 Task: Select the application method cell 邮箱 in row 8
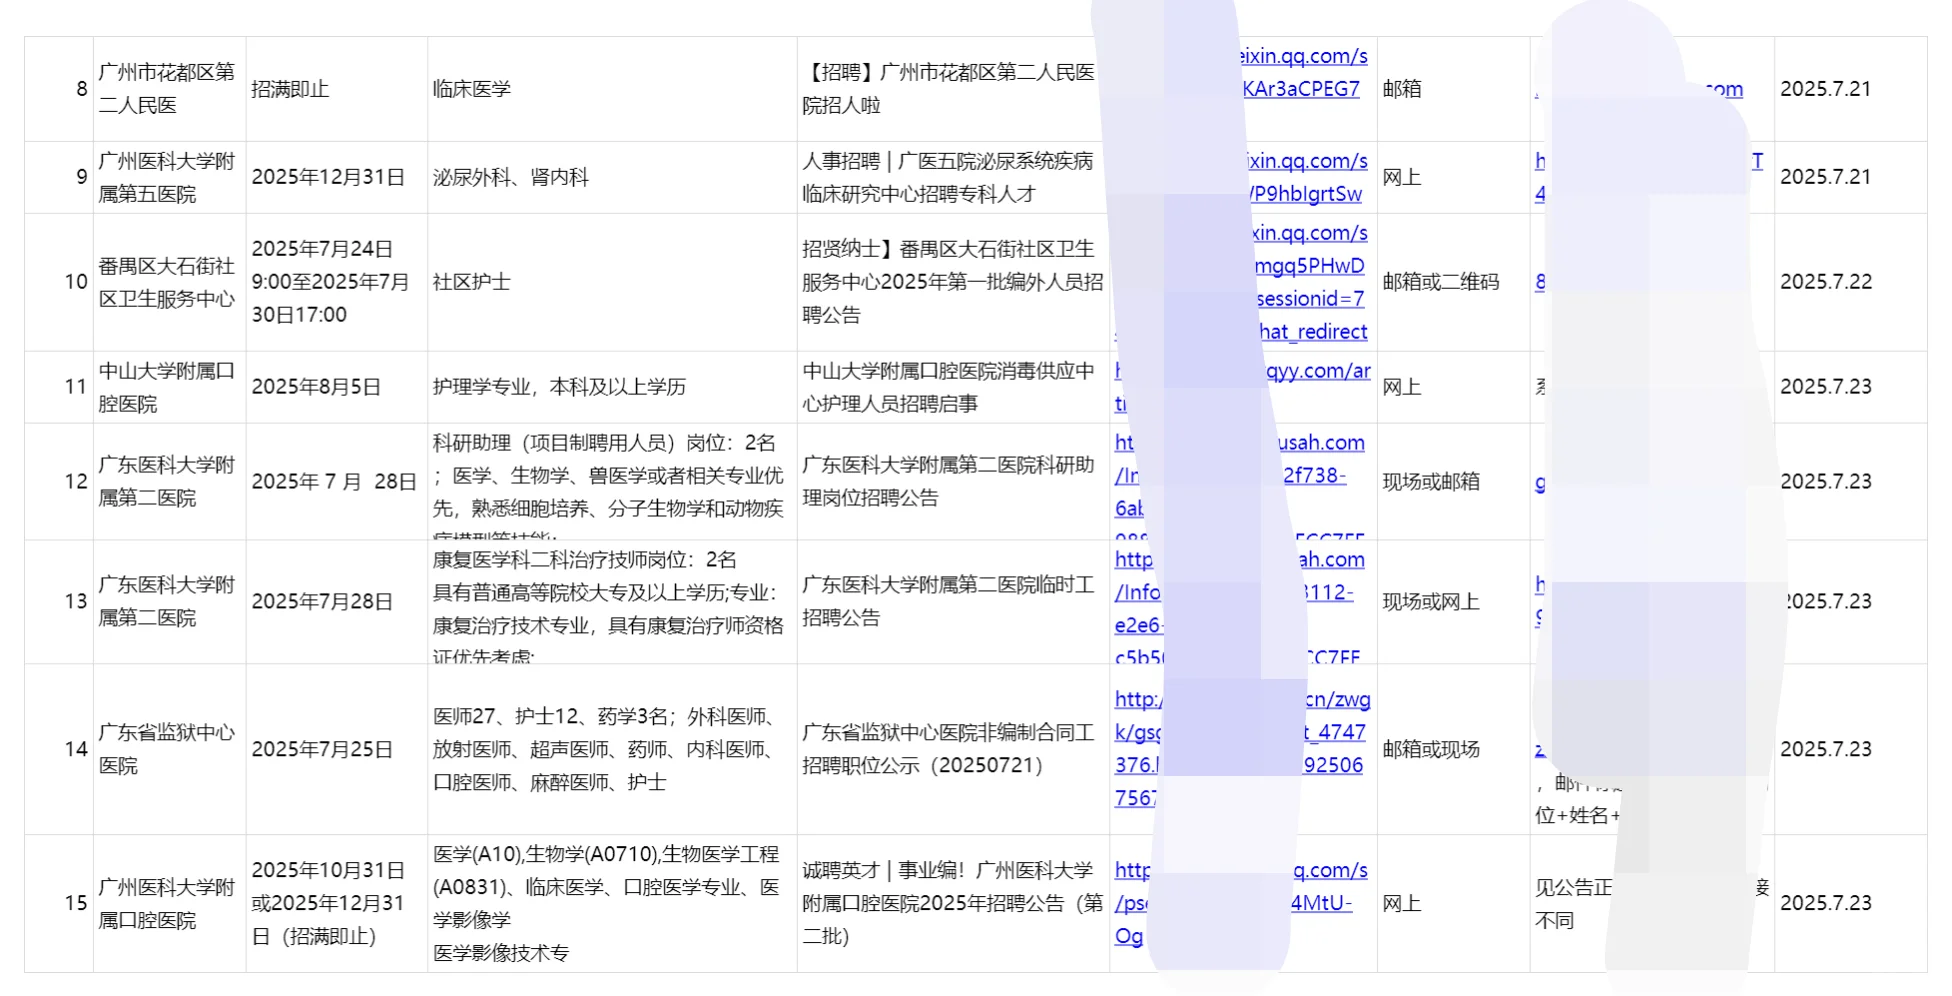pos(1453,89)
